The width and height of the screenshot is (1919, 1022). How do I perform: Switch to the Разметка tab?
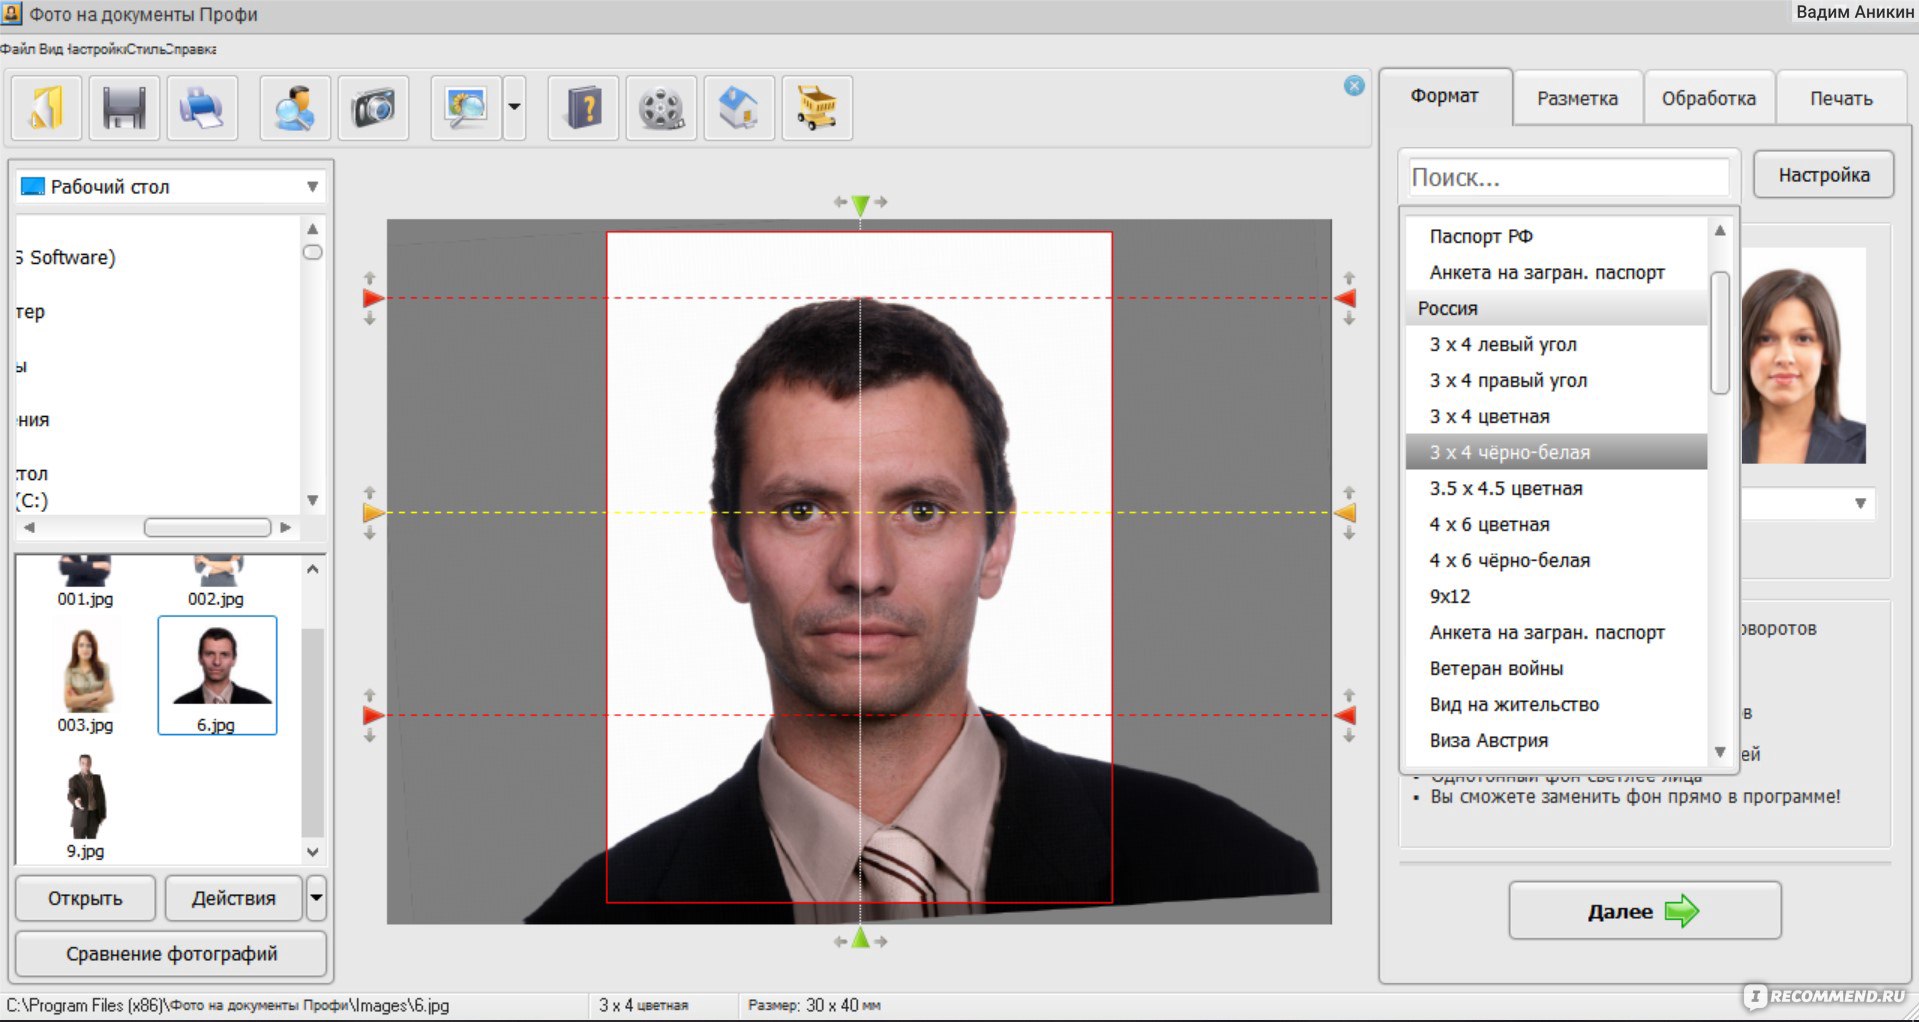tap(1577, 98)
